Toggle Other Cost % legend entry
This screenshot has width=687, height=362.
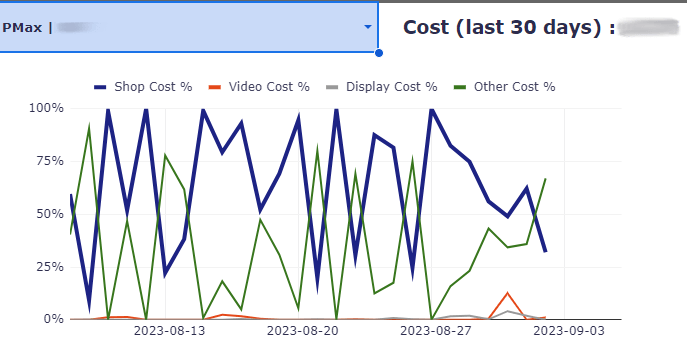click(505, 87)
